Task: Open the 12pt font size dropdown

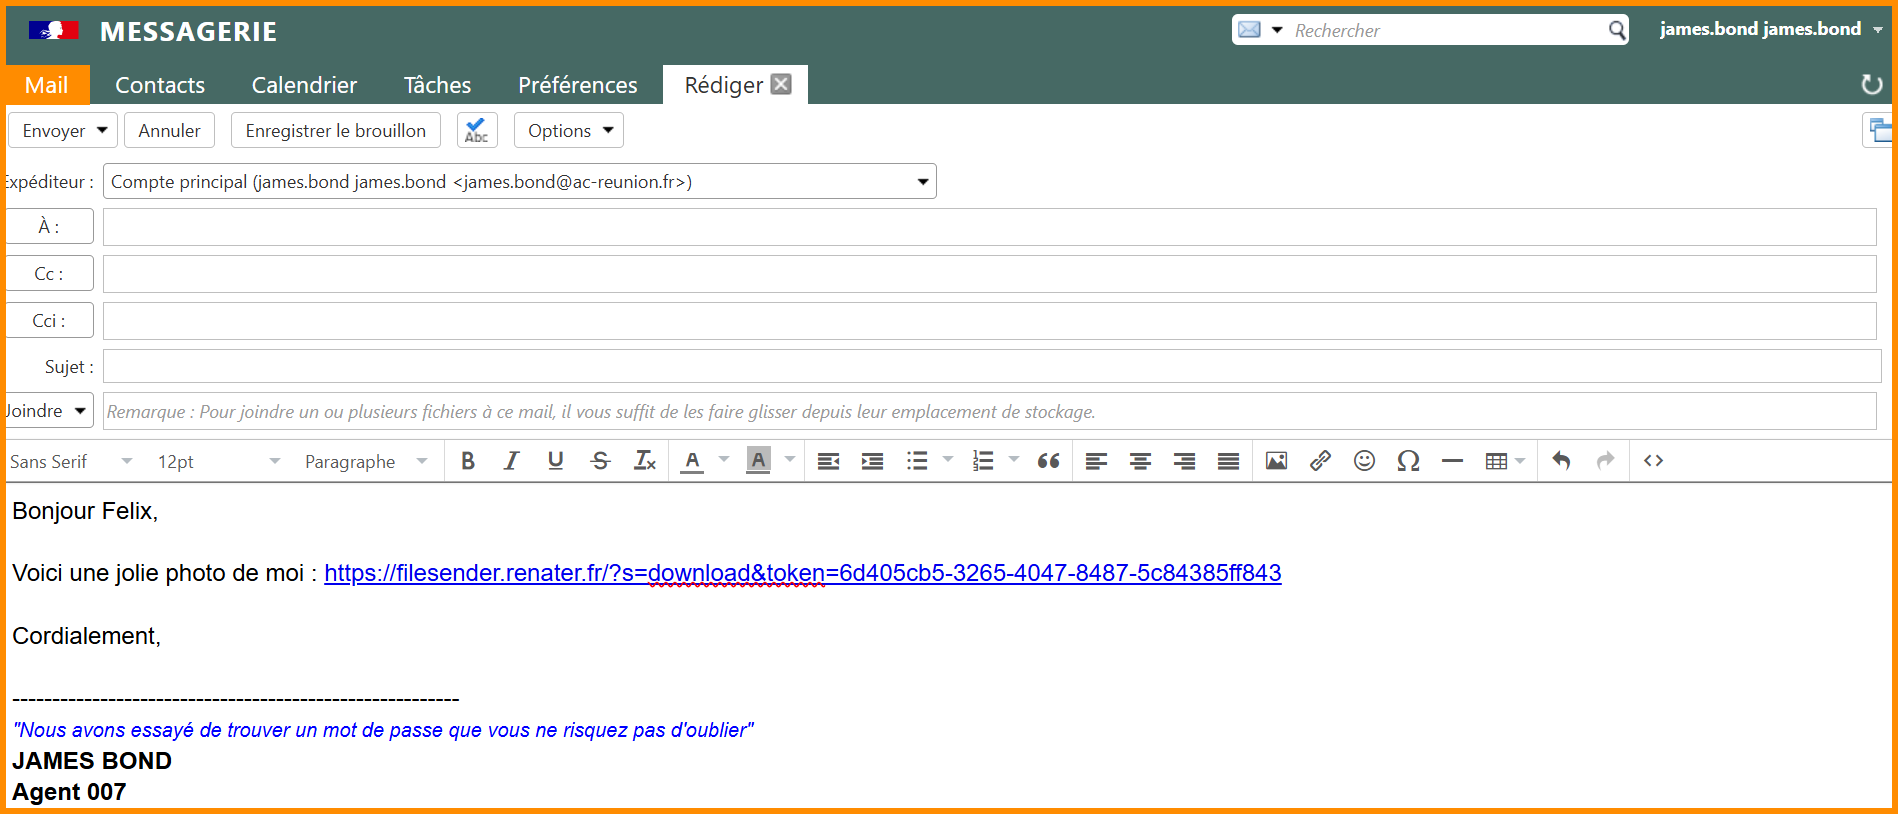Action: (218, 462)
